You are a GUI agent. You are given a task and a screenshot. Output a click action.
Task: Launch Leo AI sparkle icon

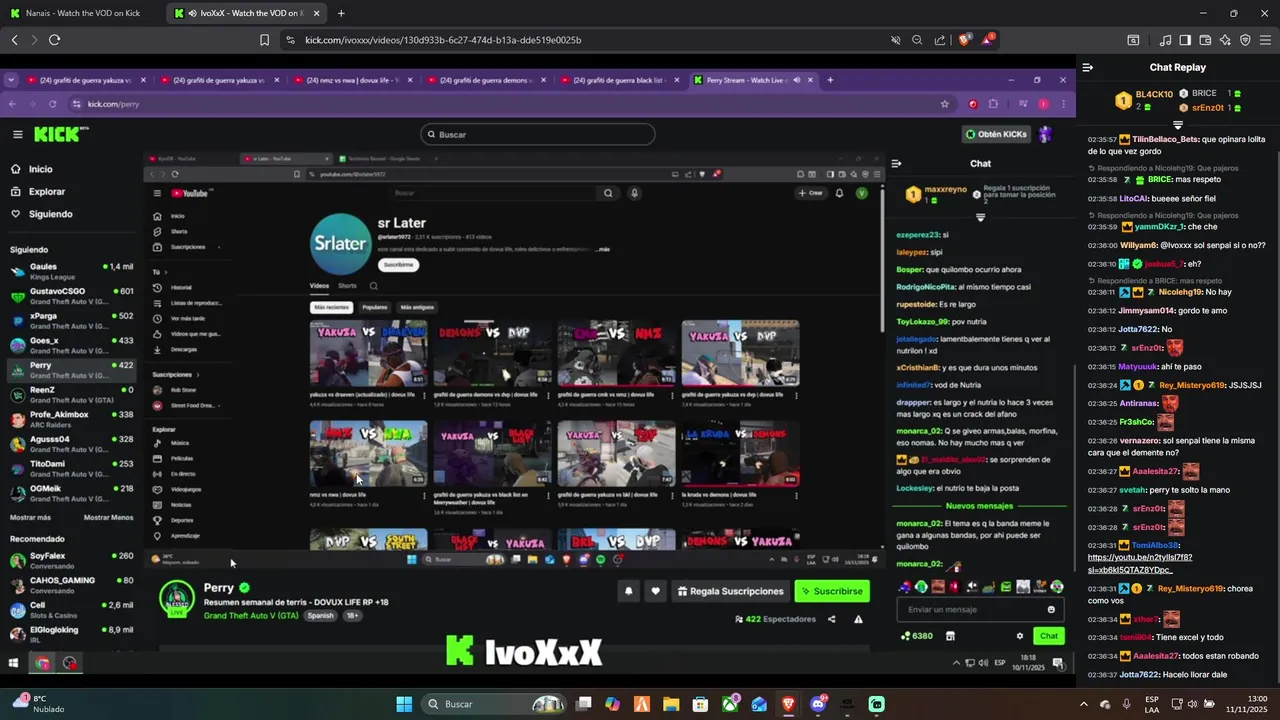(1225, 40)
